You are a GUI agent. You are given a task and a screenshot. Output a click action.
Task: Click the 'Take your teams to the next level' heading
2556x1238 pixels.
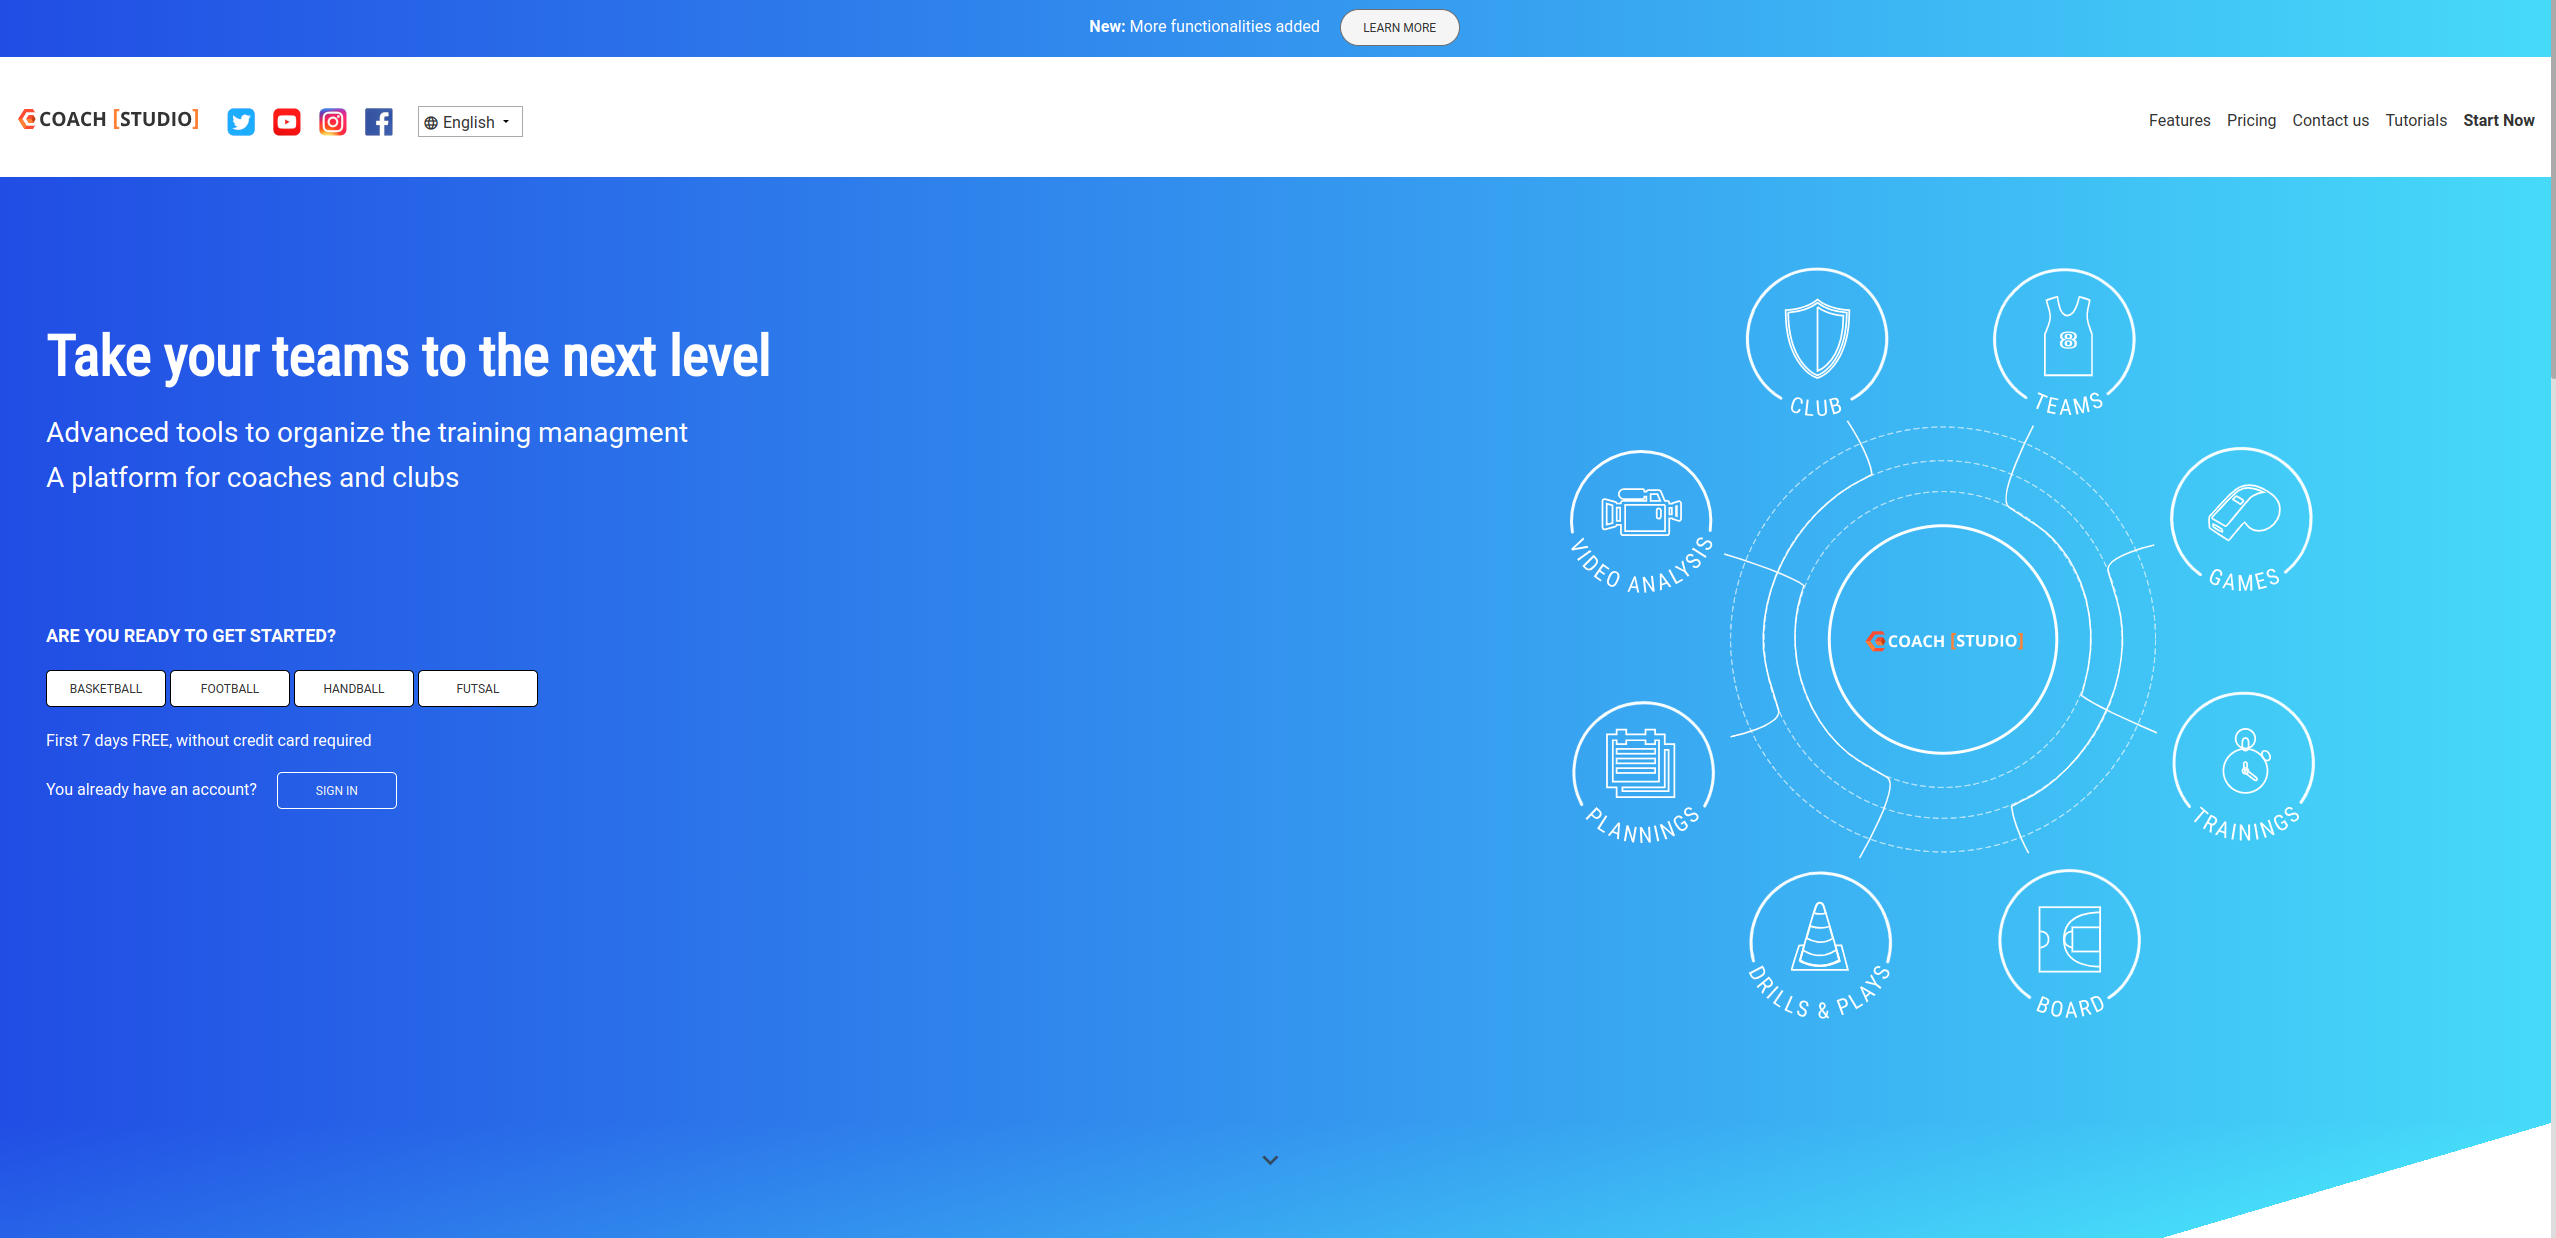pos(409,355)
